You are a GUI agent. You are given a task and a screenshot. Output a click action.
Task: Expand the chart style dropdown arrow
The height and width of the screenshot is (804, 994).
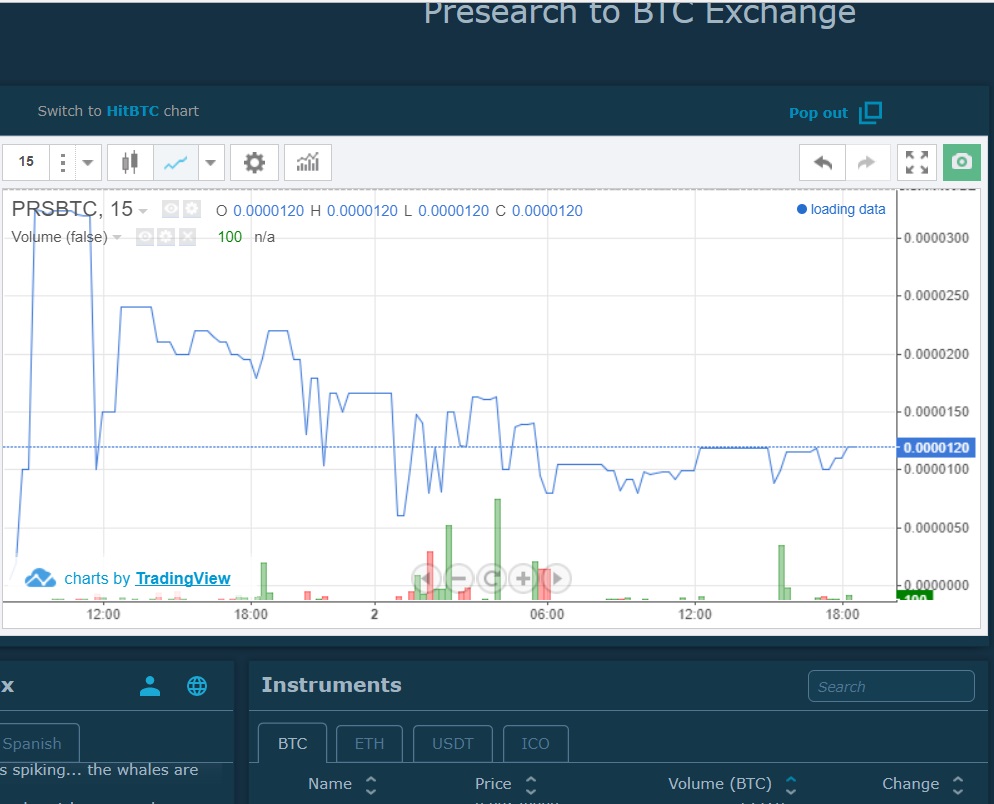pos(211,162)
